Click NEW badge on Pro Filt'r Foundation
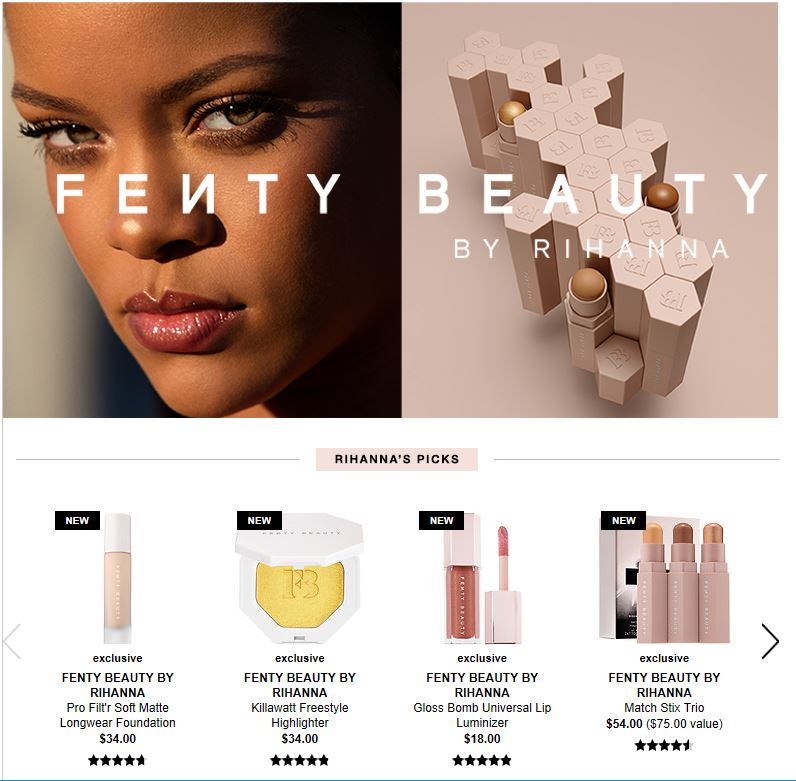The image size is (796, 781). (x=77, y=520)
